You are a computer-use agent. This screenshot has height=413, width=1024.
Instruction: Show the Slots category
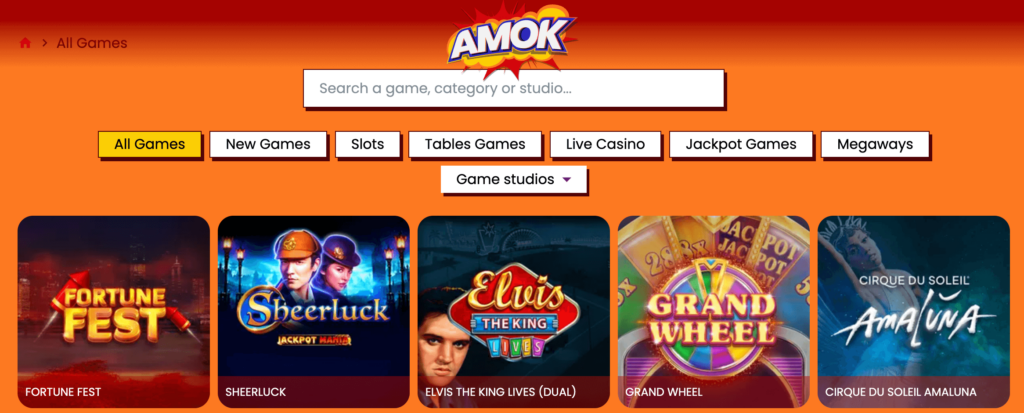[368, 144]
